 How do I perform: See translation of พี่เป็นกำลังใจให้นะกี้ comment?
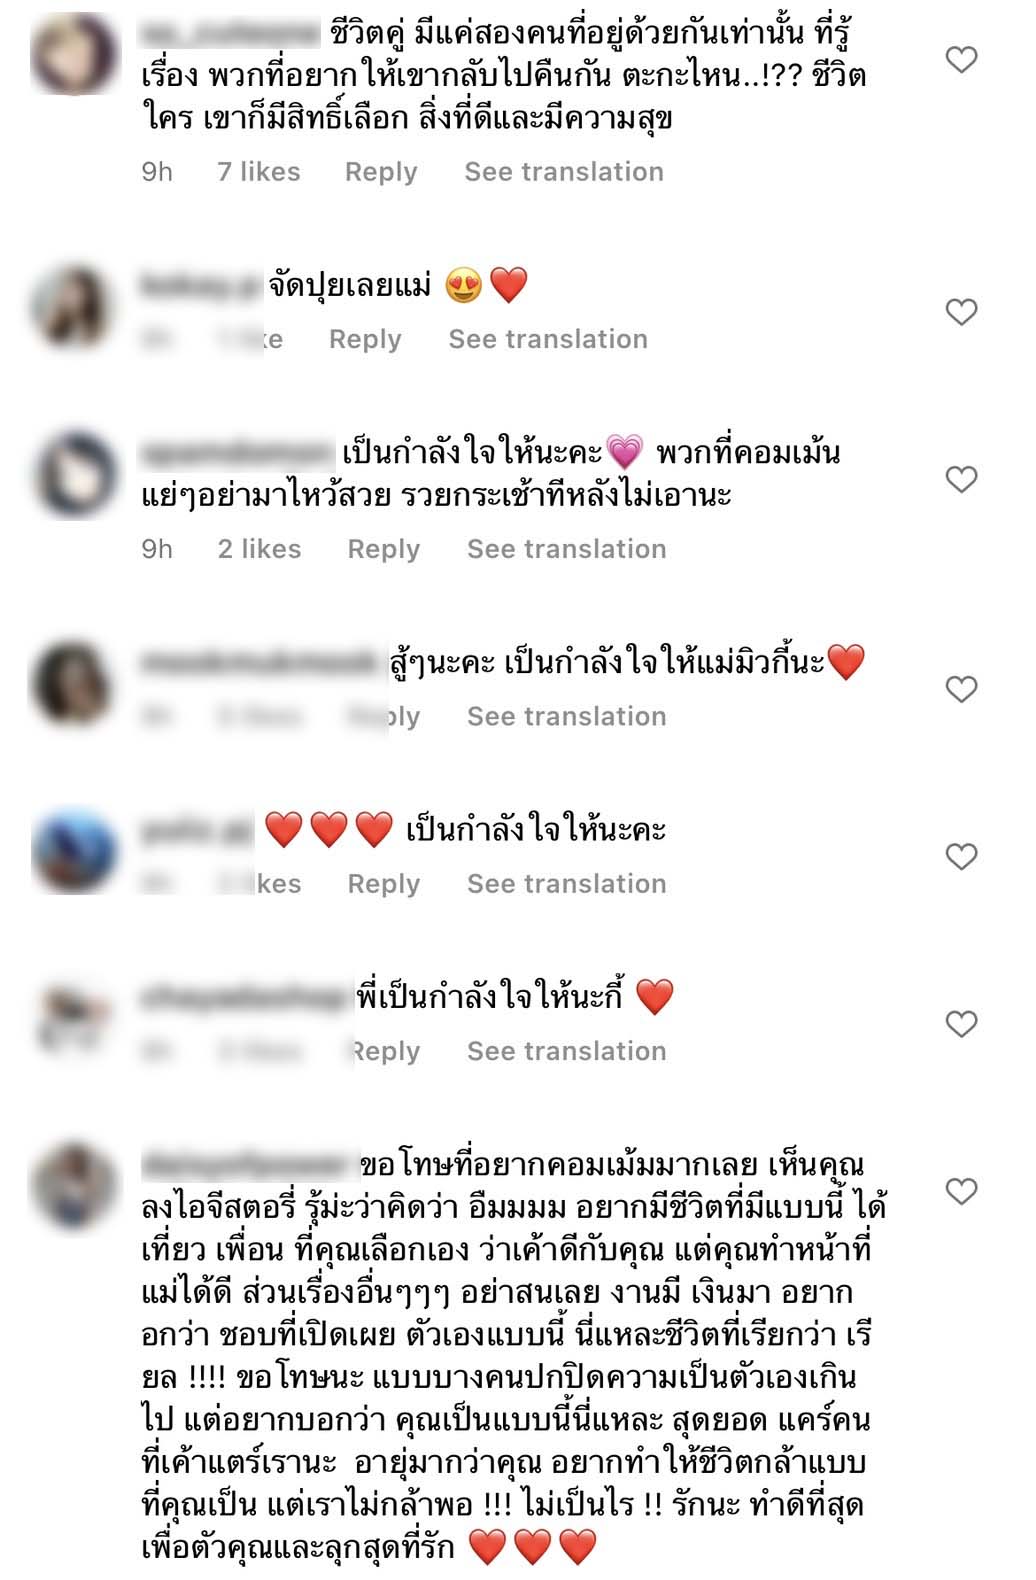coord(567,1051)
